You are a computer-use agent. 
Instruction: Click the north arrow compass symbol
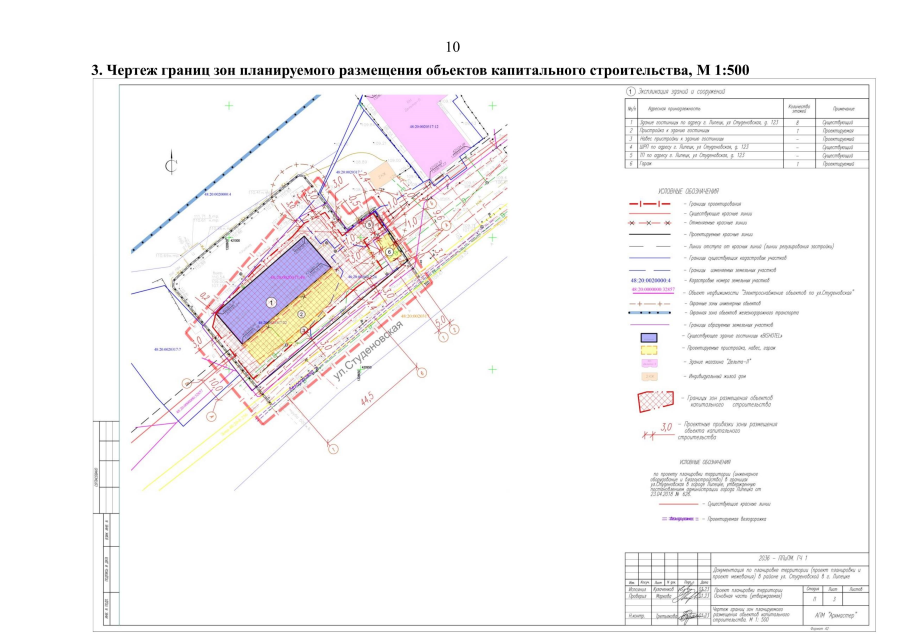[x=171, y=162]
